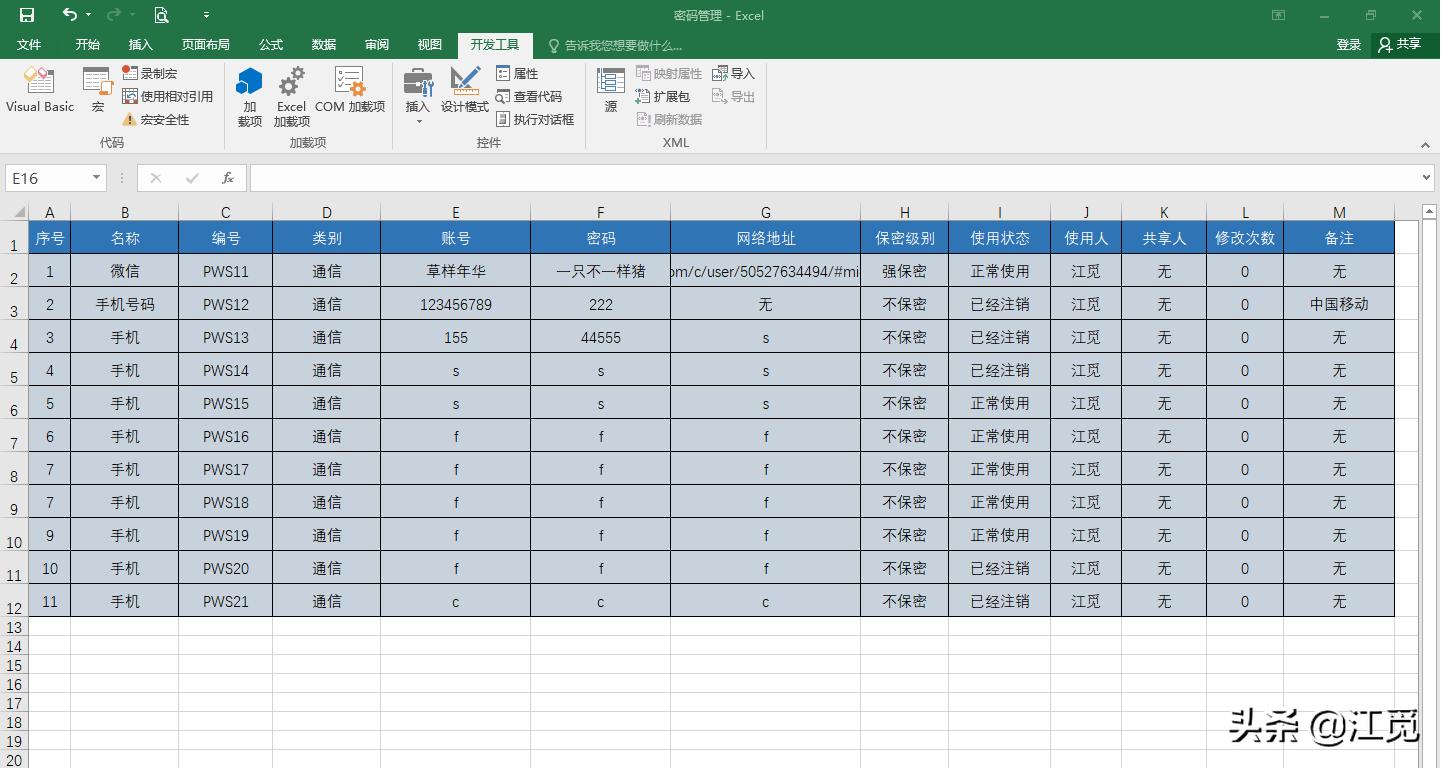Select cell E2 containing 草样年华
1443x768 pixels.
coord(456,270)
